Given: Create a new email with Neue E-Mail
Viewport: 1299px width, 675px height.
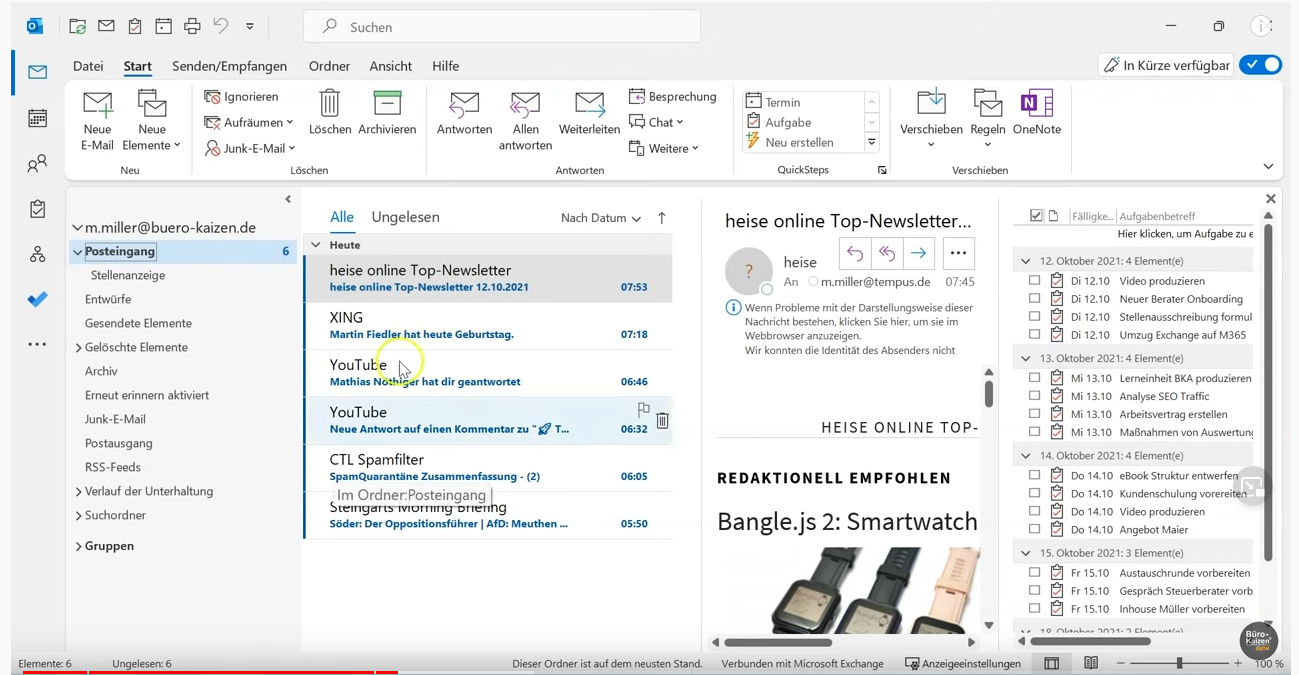Looking at the screenshot, I should tap(97, 120).
